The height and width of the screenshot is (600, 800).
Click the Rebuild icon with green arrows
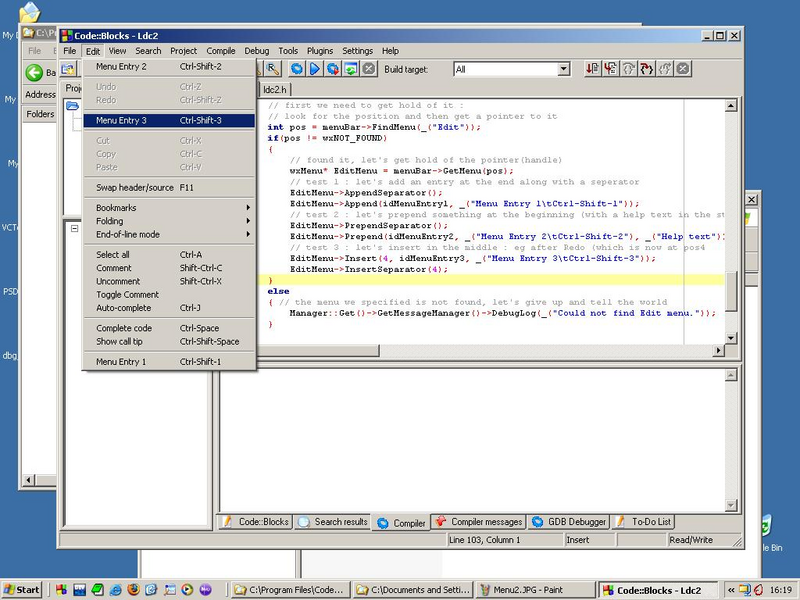351,69
